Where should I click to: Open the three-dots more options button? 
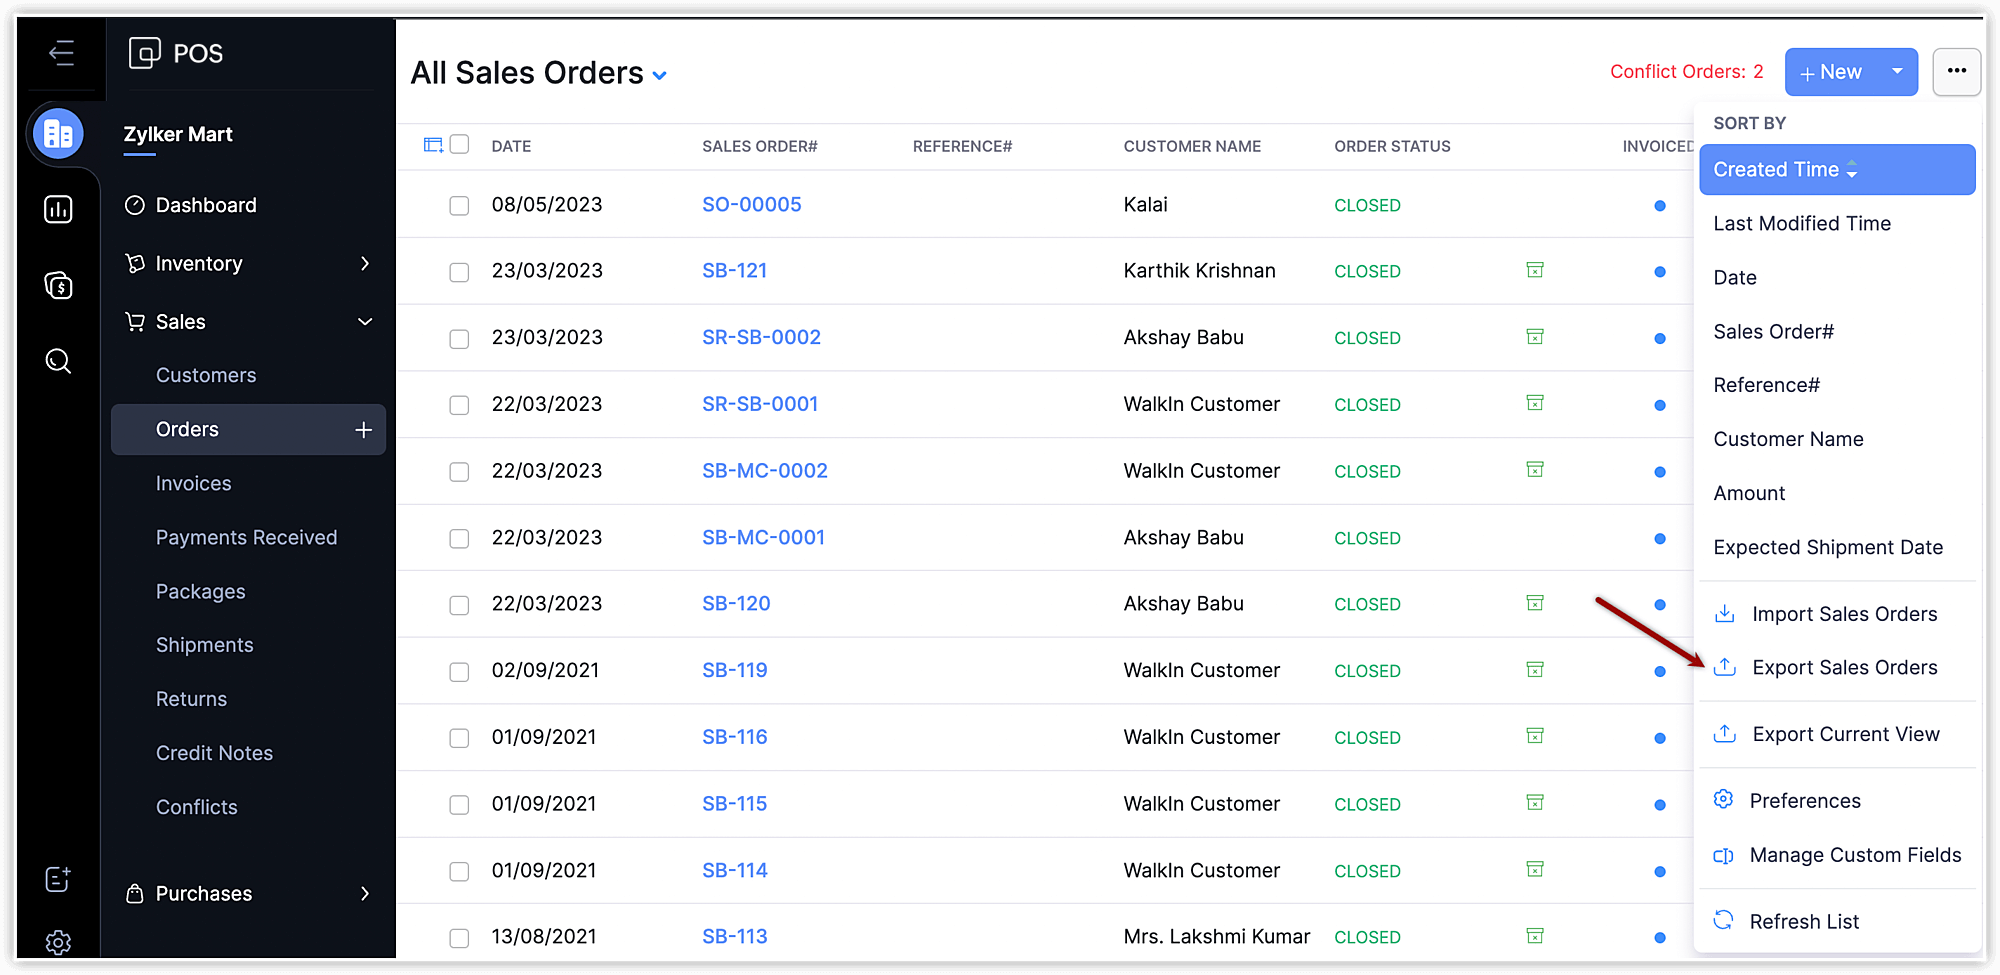click(x=1956, y=71)
